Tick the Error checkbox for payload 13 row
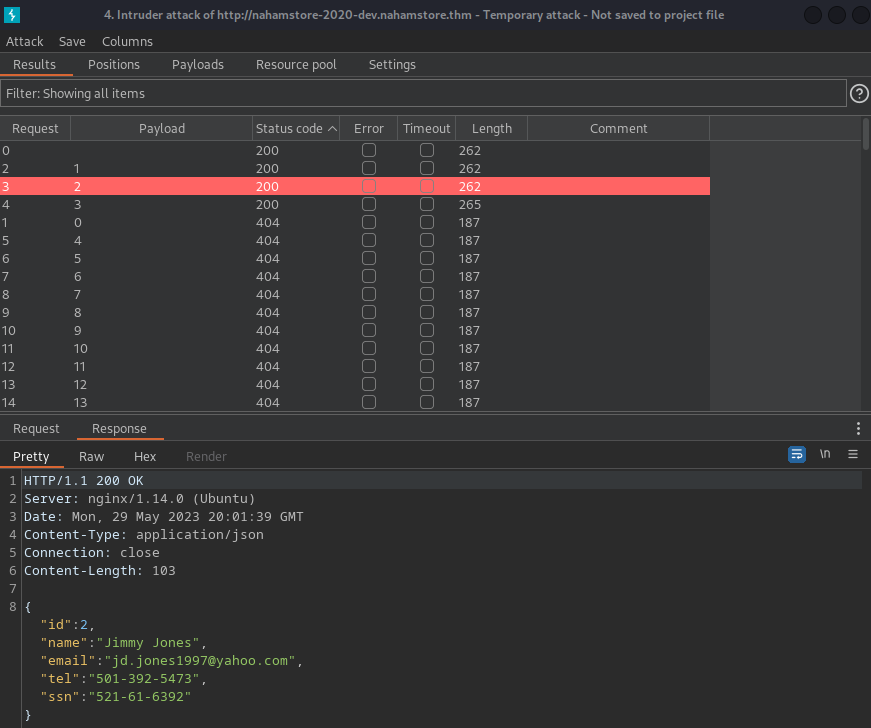Image resolution: width=871 pixels, height=728 pixels. [369, 402]
